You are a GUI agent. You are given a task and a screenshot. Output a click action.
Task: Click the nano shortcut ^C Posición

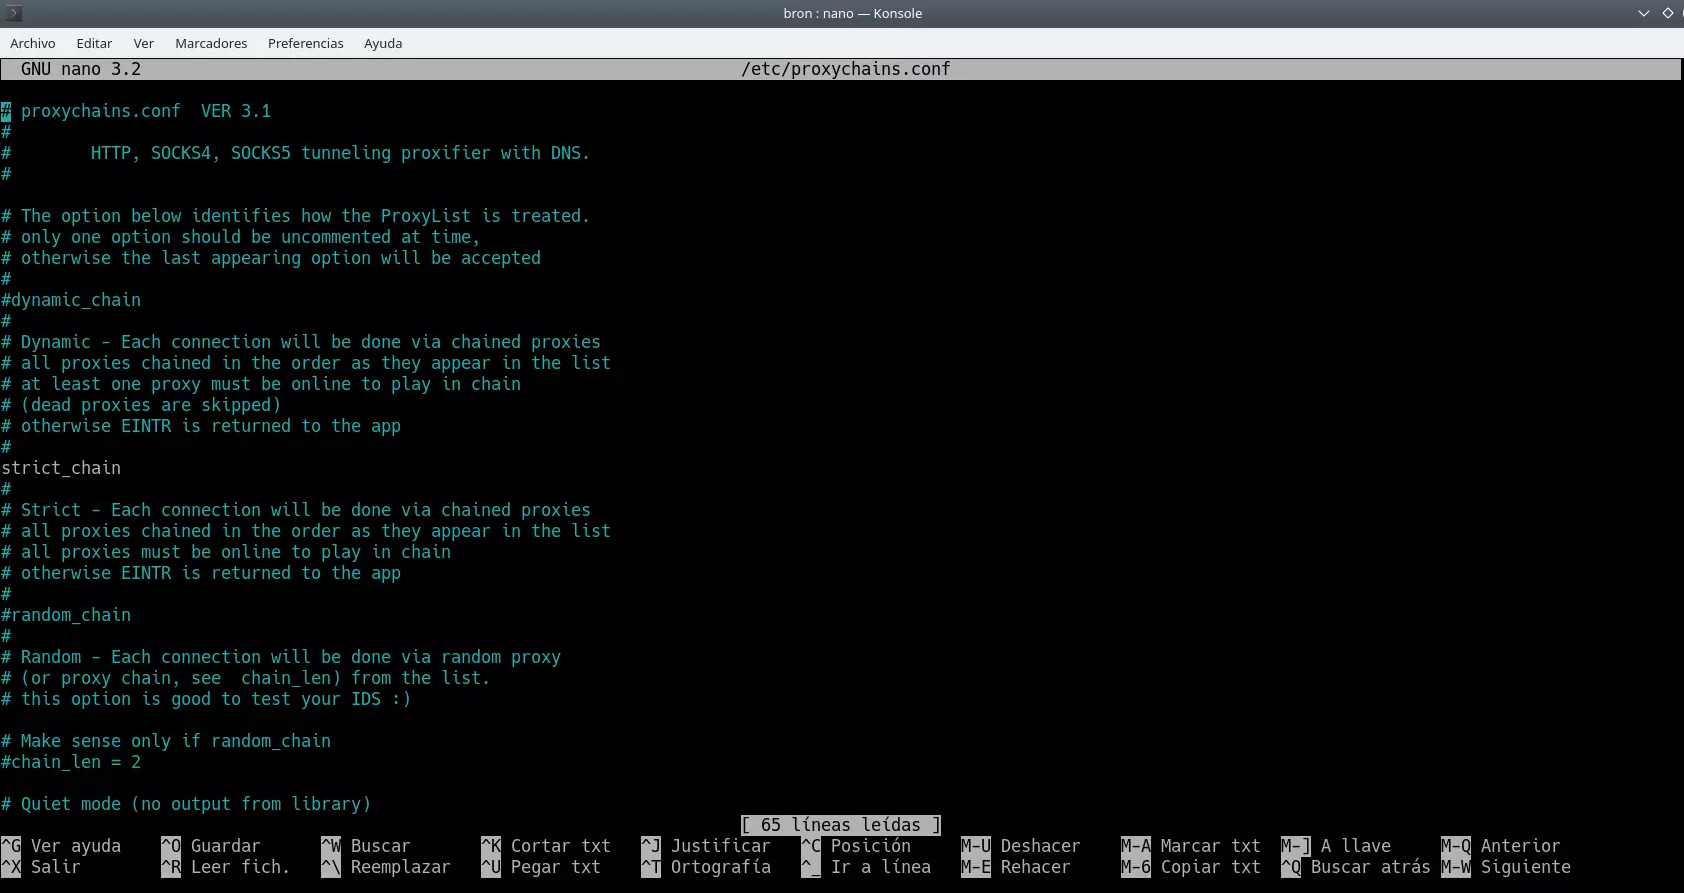pyautogui.click(x=856, y=846)
